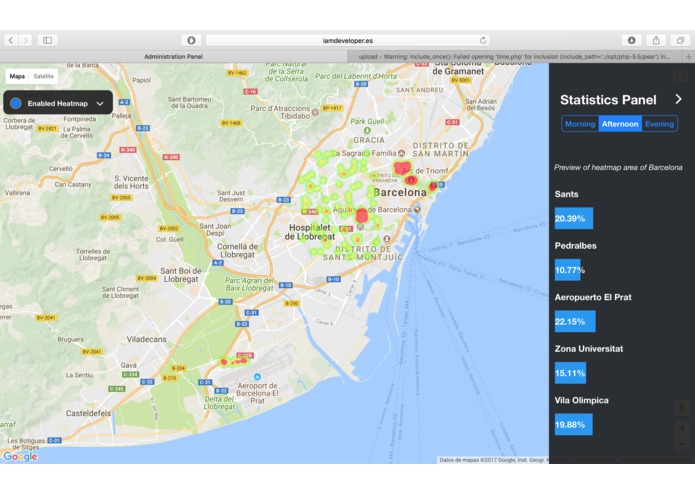This screenshot has height=494, width=695.
Task: Select the Afternoon time period
Action: (x=620, y=124)
